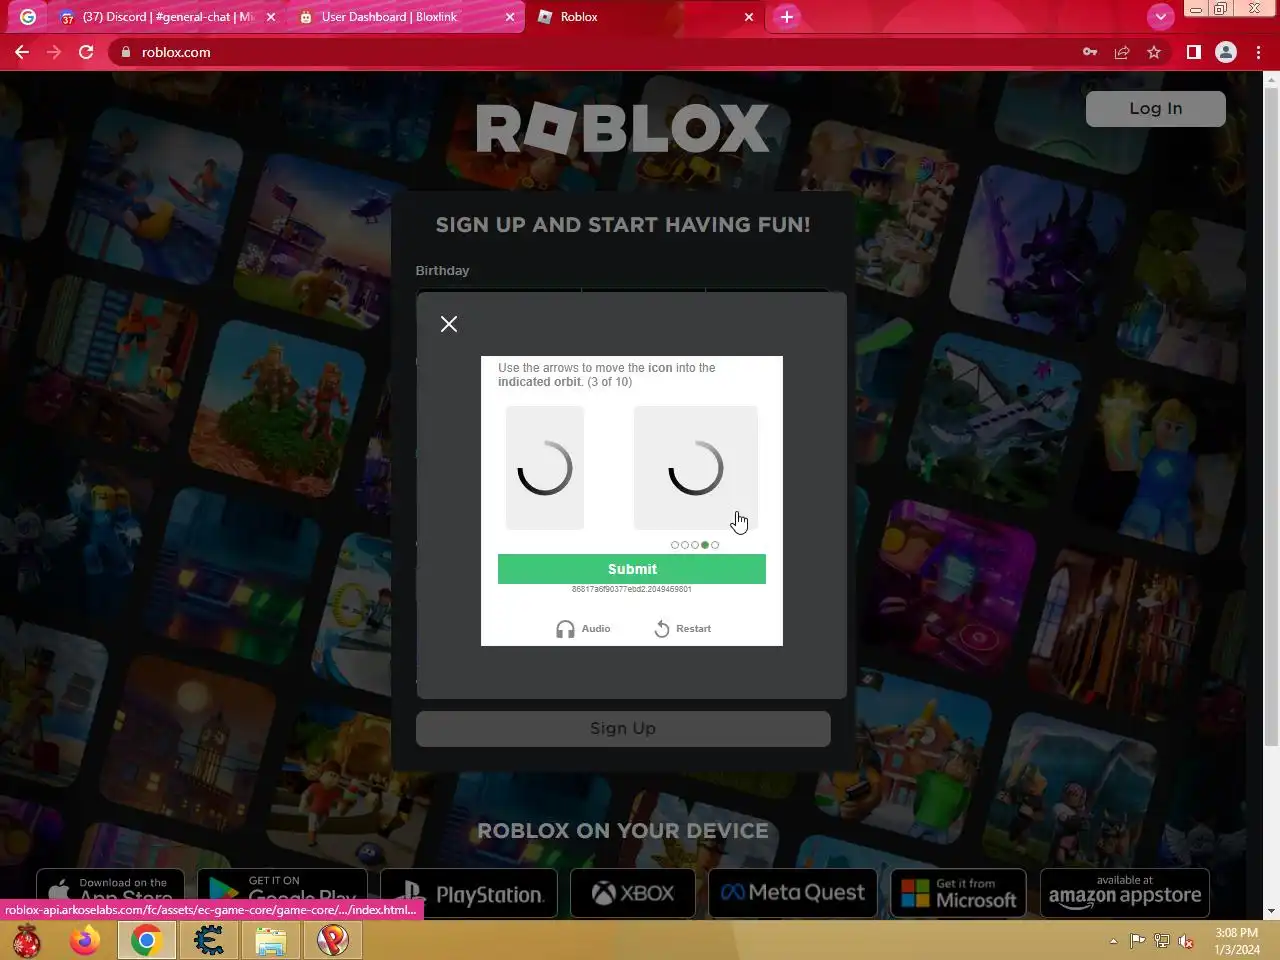Close the Bloxlink User Dashboard tab
The height and width of the screenshot is (960, 1280).
510,17
